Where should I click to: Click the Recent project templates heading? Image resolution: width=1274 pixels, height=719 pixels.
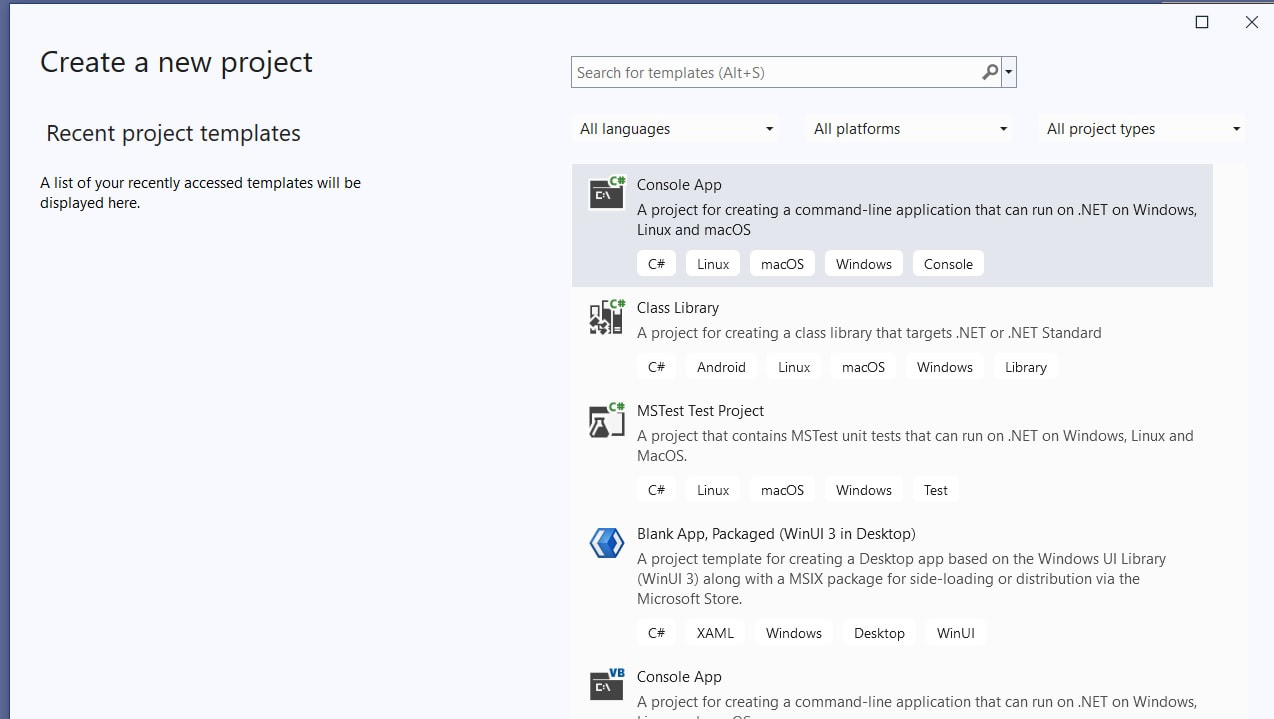[173, 133]
